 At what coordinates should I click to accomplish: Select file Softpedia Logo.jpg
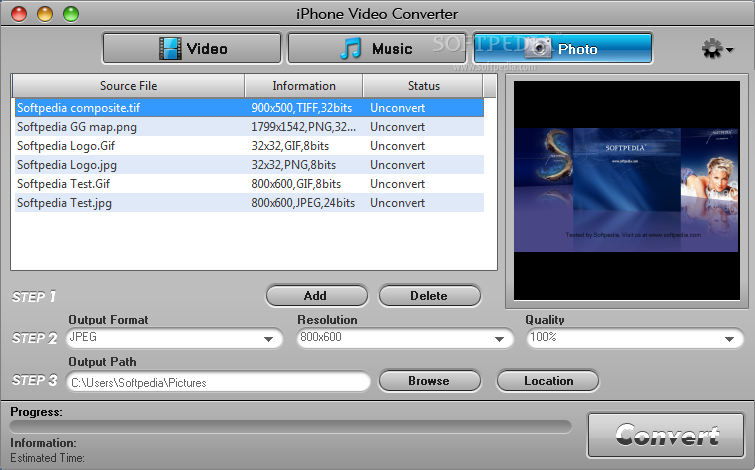[x=249, y=165]
